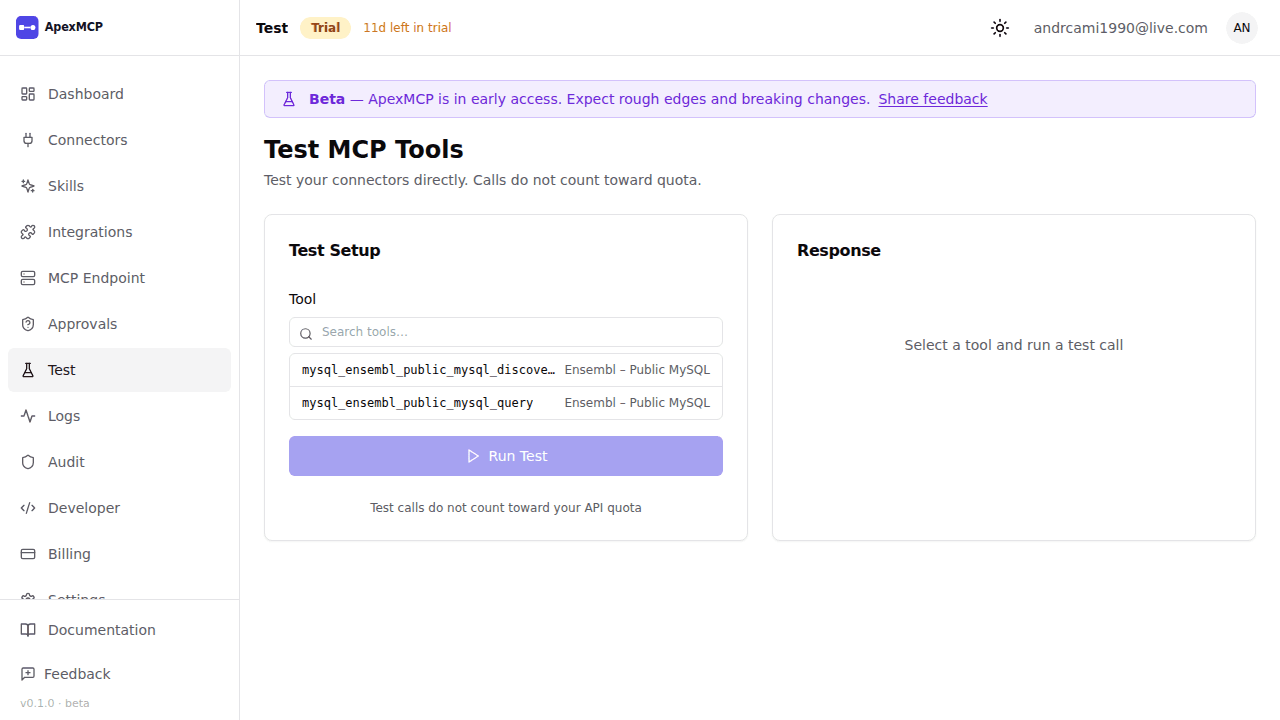Click the Response panel heading
The height and width of the screenshot is (720, 1280).
[839, 250]
